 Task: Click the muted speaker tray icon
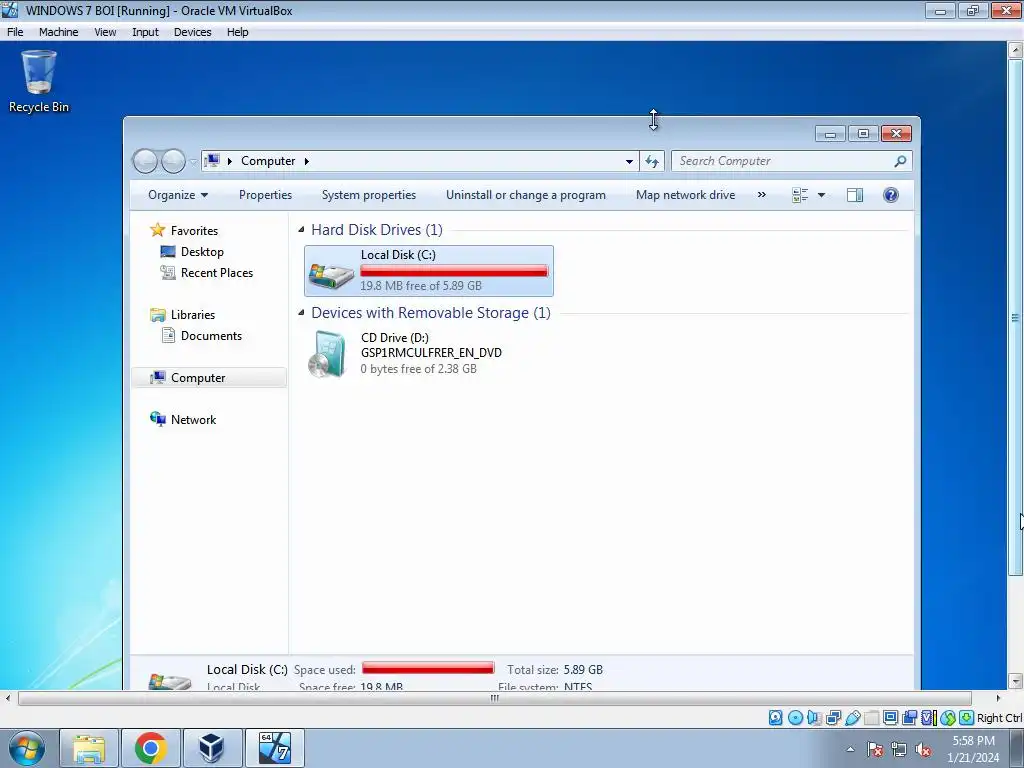click(x=923, y=749)
